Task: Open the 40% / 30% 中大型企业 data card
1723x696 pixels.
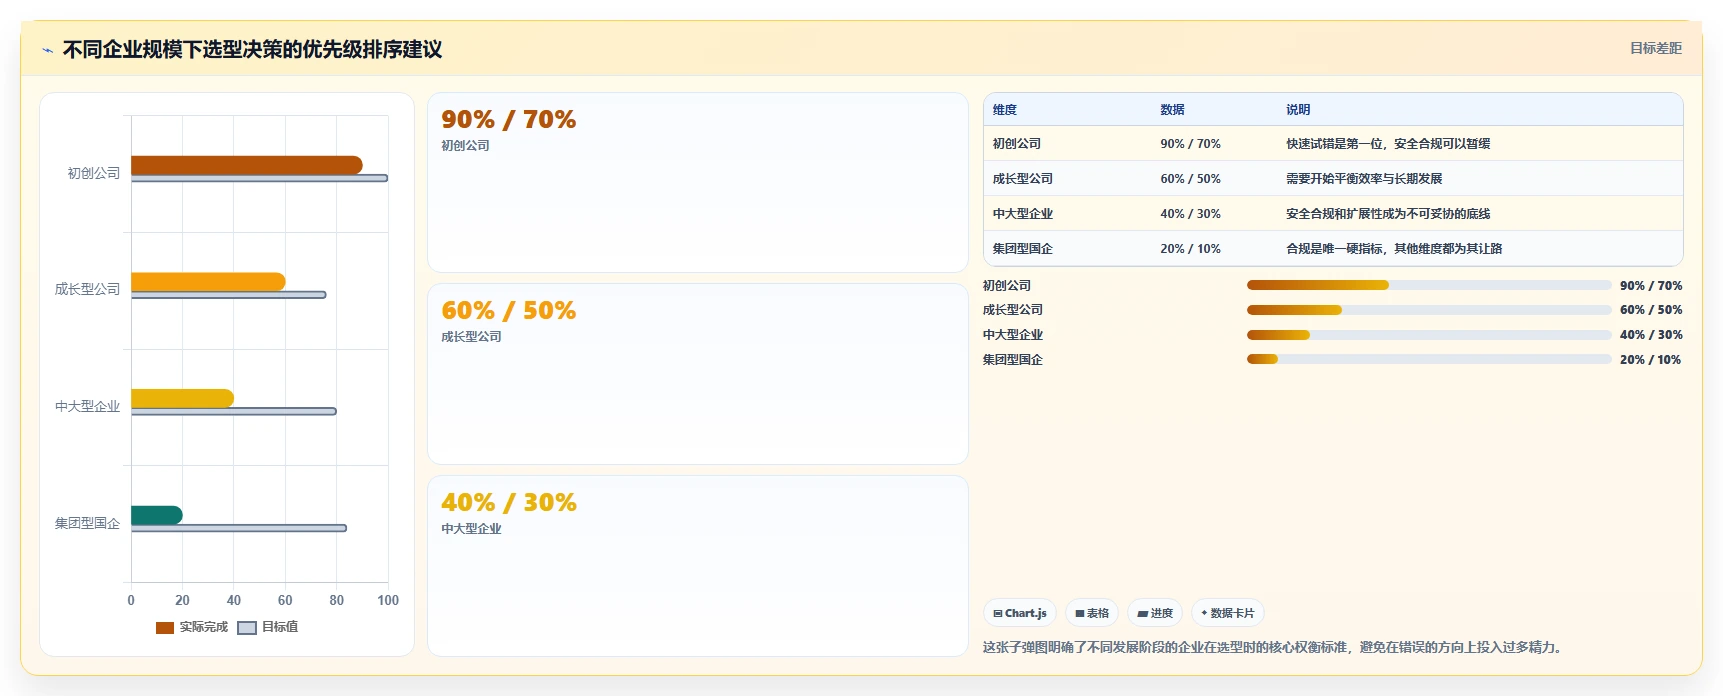Action: 698,566
